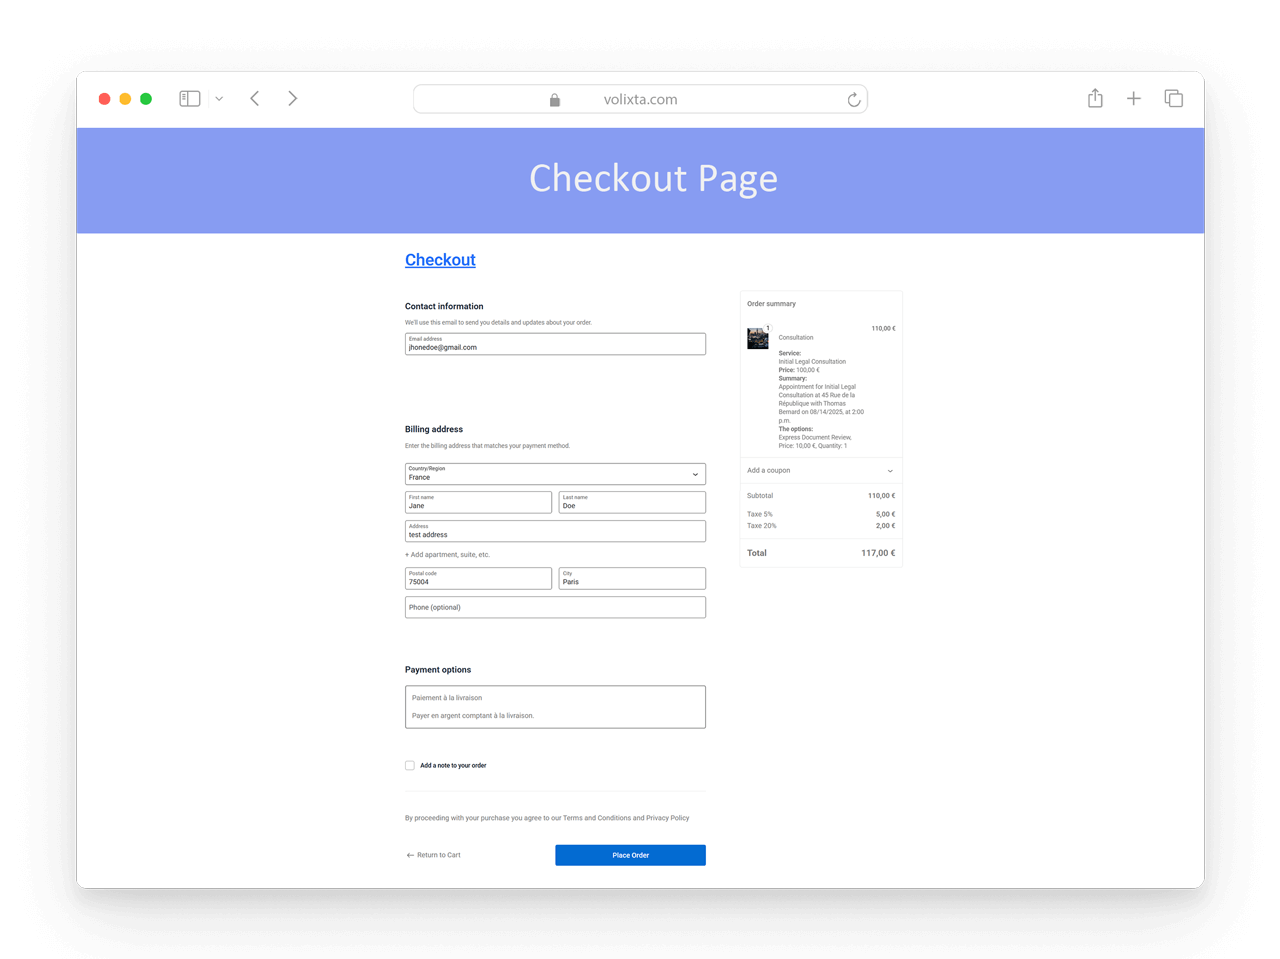Click Add apartment, suite, etc. link
The image size is (1280, 959).
click(x=447, y=555)
